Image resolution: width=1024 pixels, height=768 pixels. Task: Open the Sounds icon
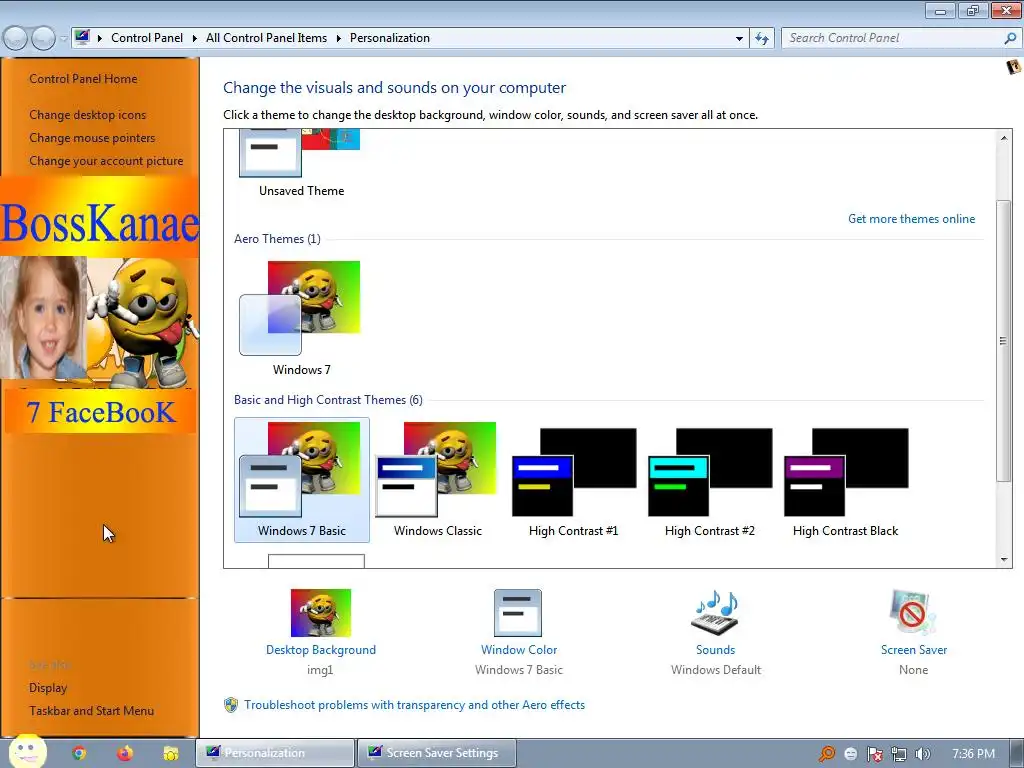click(x=714, y=613)
